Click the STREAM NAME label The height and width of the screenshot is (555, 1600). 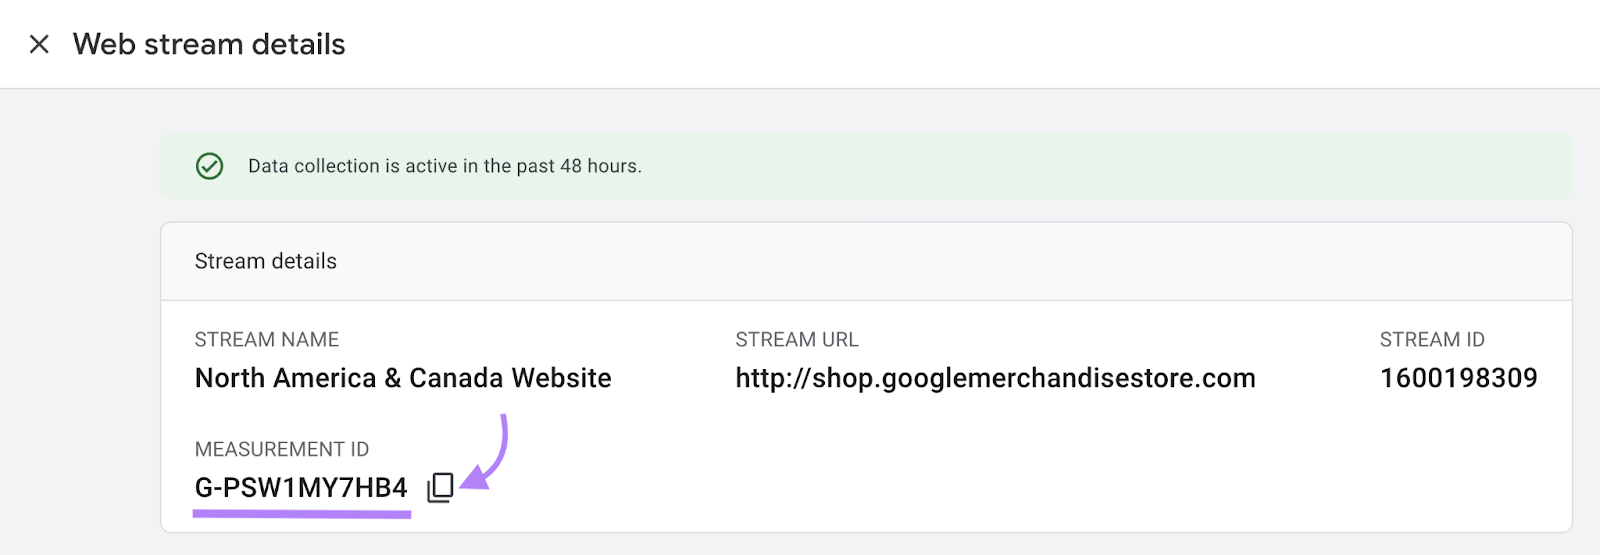[x=267, y=340]
